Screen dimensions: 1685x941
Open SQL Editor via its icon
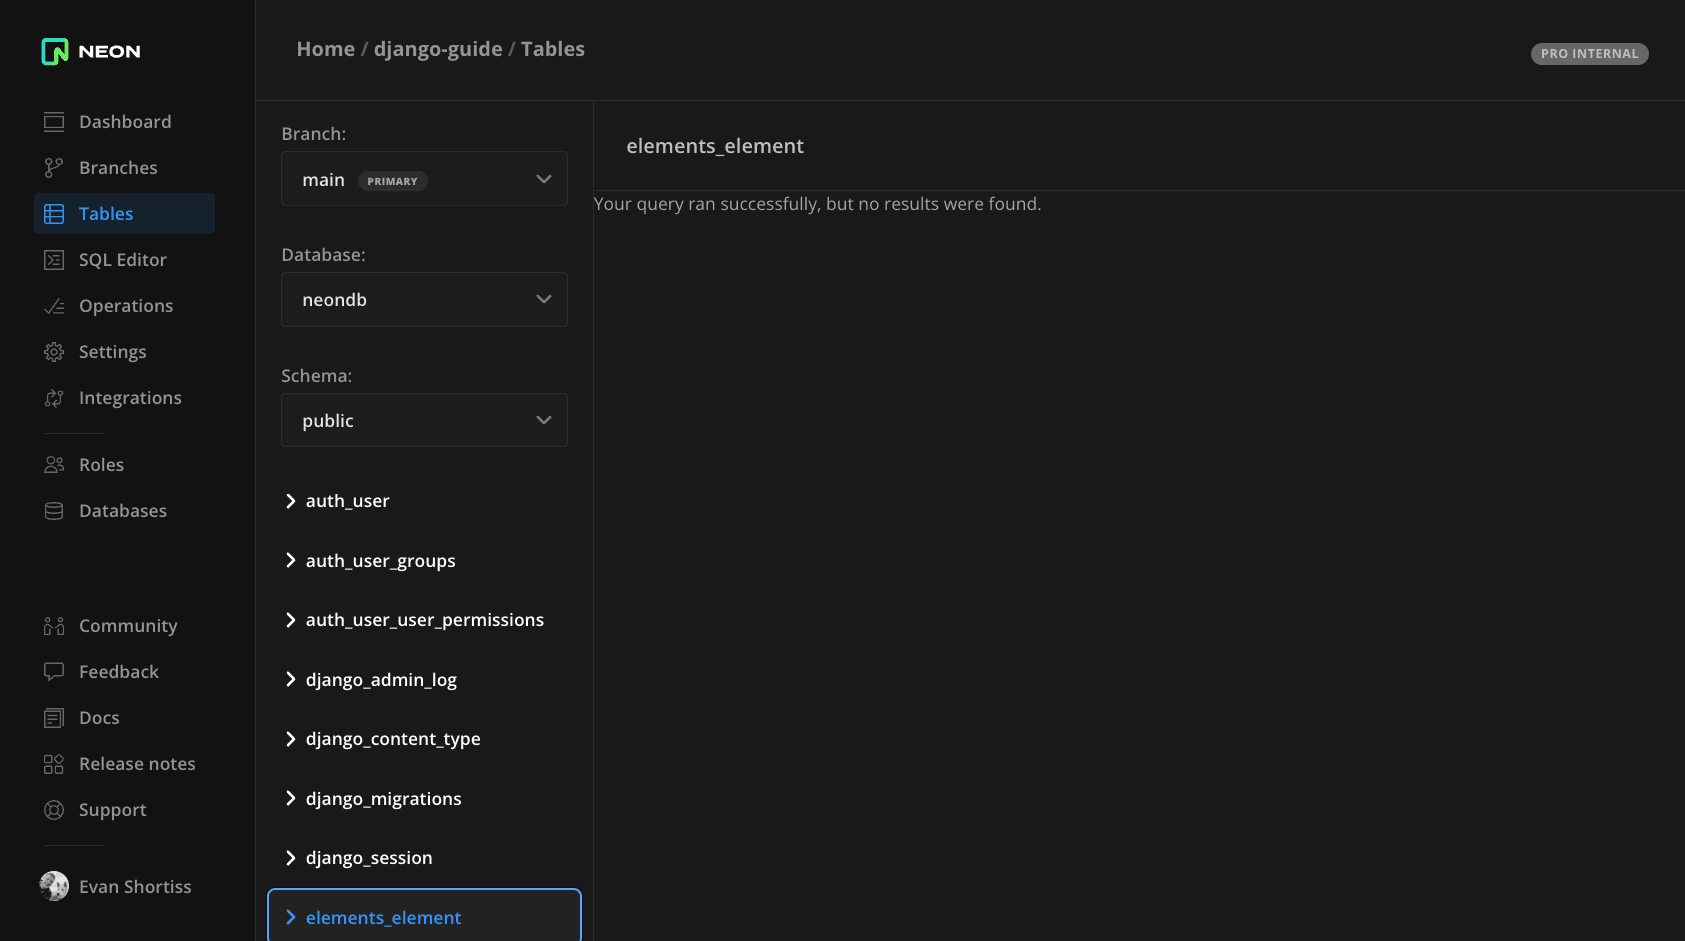[x=54, y=260]
